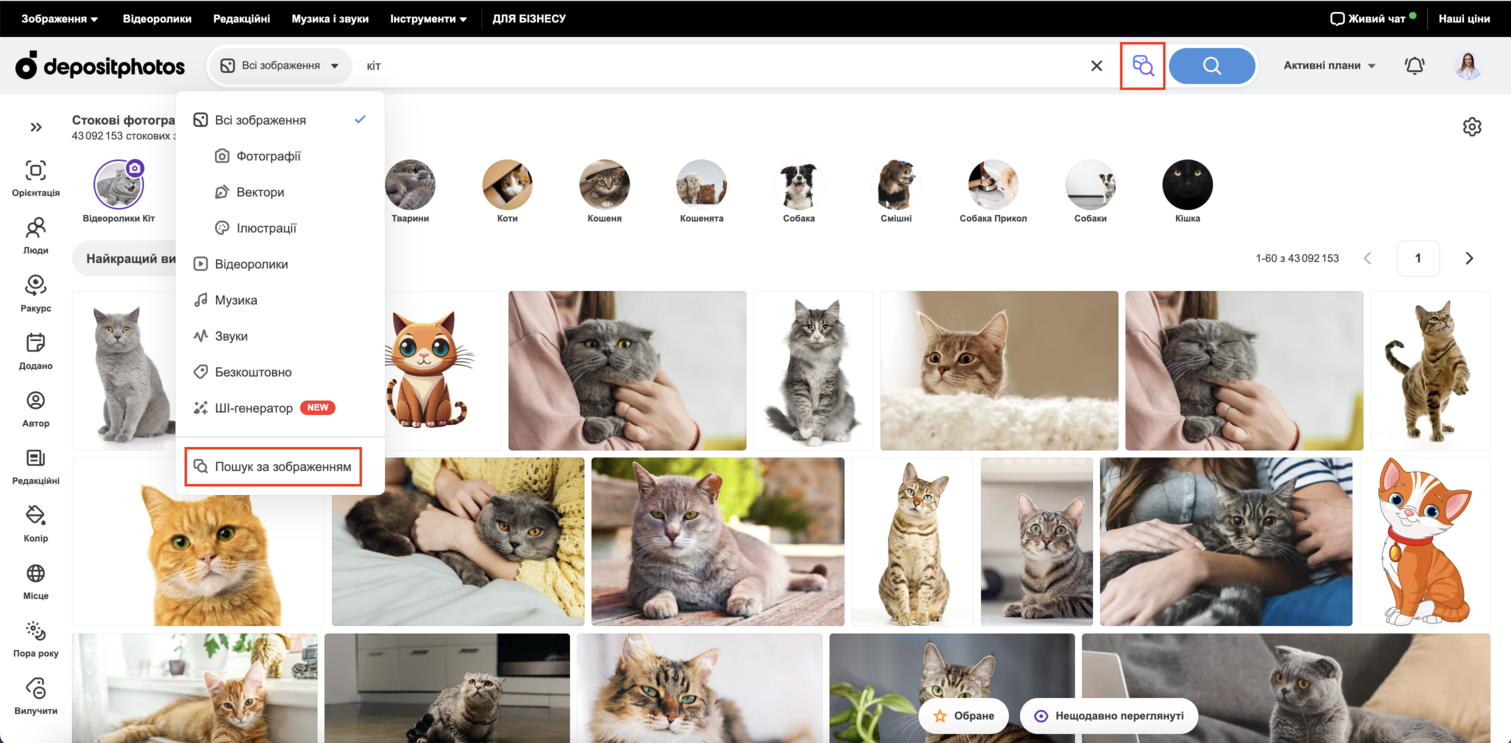Select the Відеоролики Кіт related search
Screen dimensions: 1511x743
coord(119,191)
